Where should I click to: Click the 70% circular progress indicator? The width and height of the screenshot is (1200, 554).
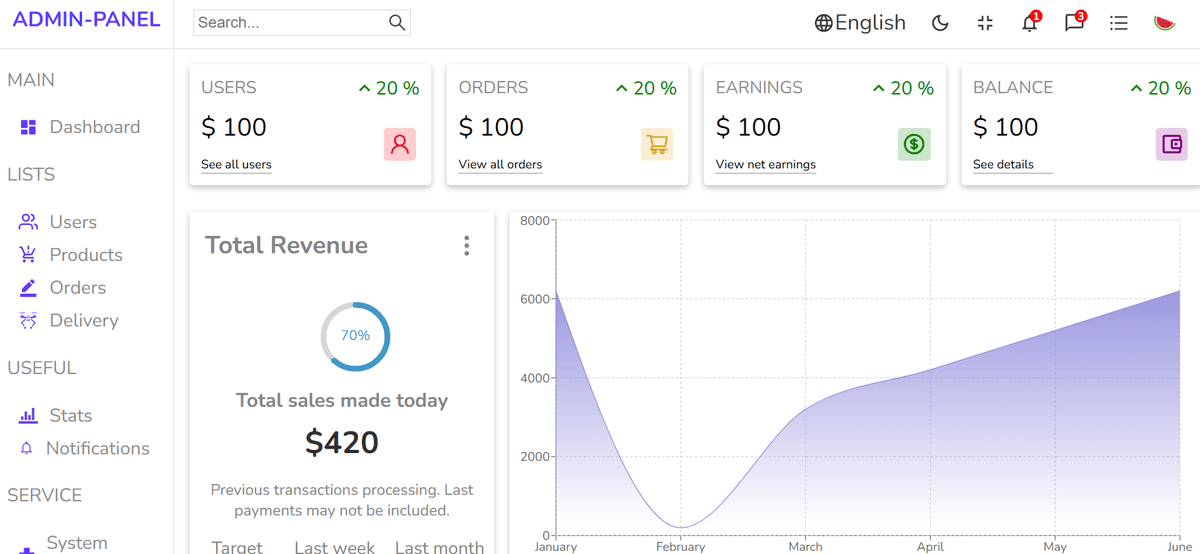[355, 336]
